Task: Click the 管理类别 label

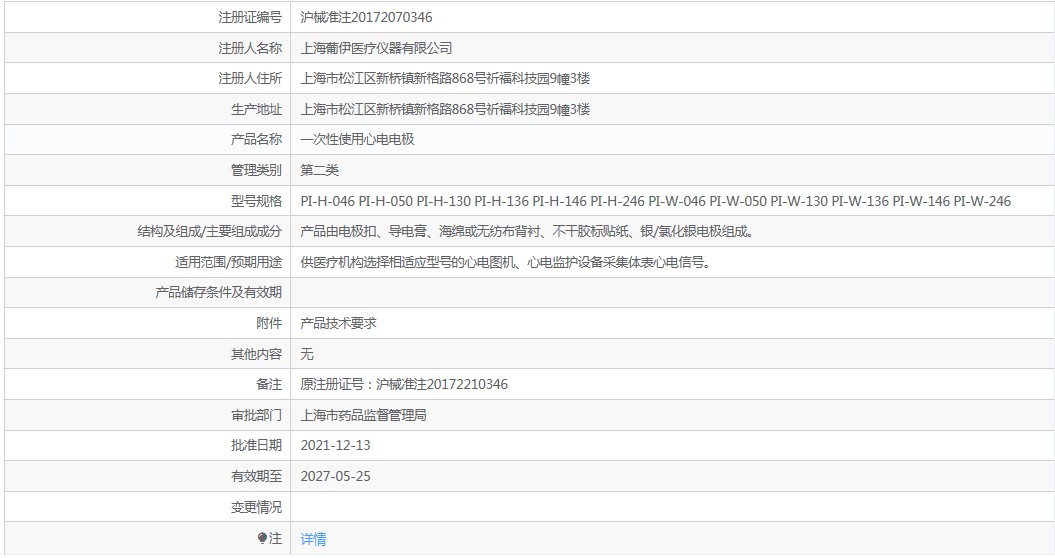Action: pos(256,170)
